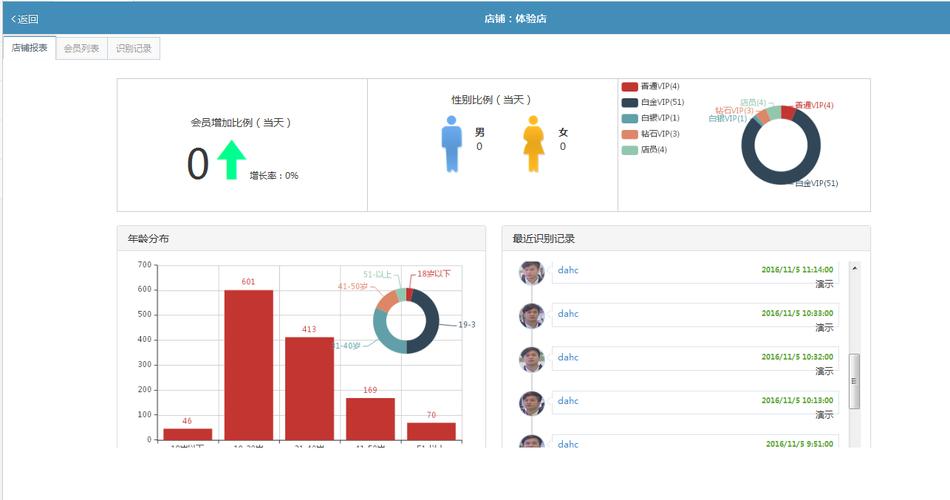Toggle the 白金VIP(51) dark legend swatch
Image resolution: width=950 pixels, height=500 pixels.
coord(629,102)
